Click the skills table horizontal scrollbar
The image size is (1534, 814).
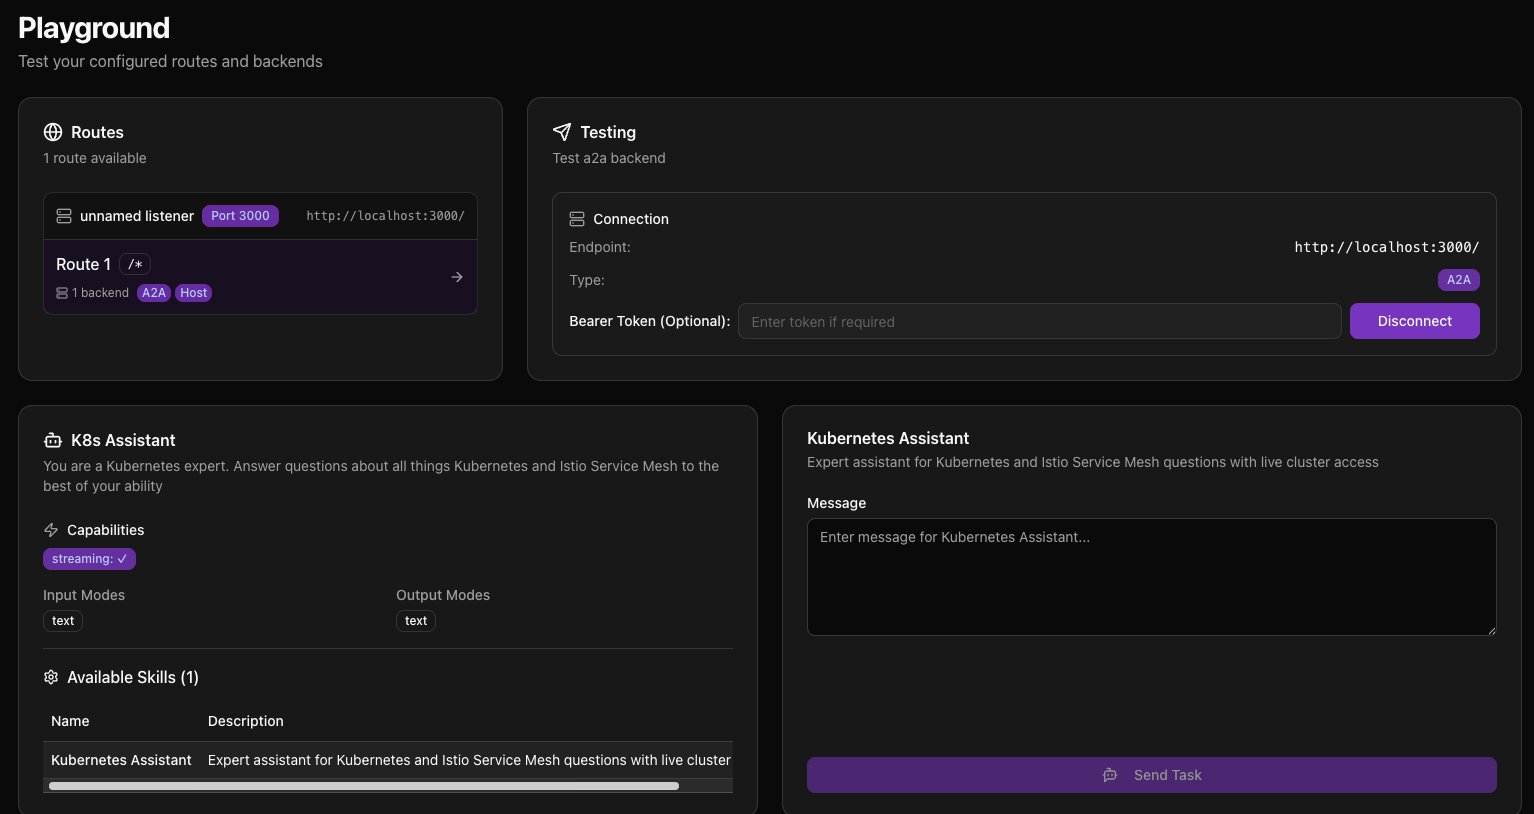click(364, 786)
